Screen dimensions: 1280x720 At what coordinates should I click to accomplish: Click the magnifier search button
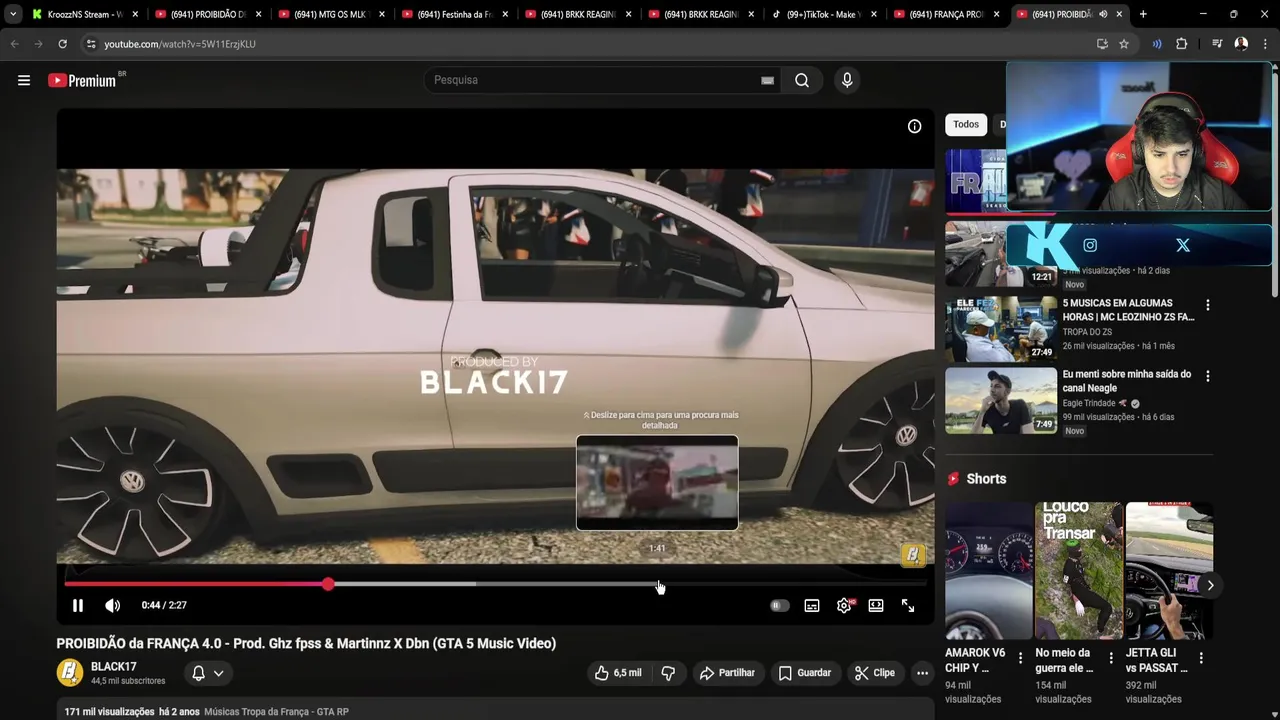coord(802,80)
